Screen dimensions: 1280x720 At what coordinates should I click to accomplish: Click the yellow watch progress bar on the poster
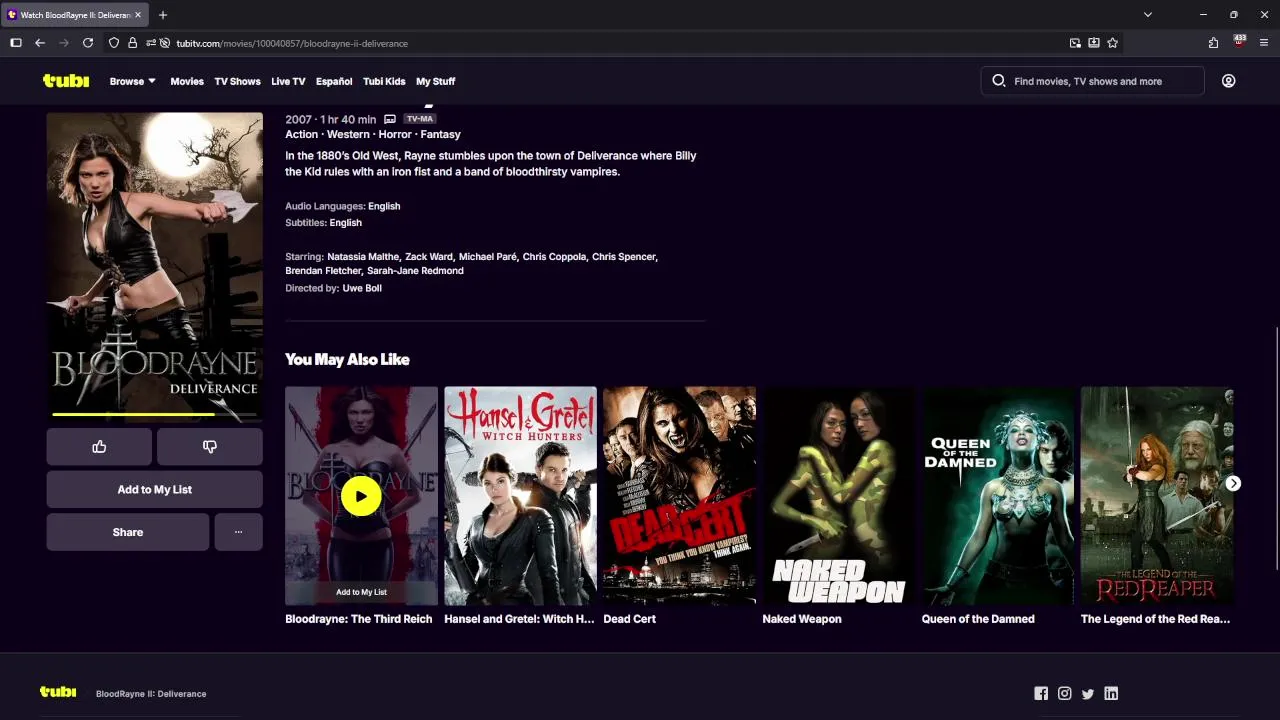[133, 414]
